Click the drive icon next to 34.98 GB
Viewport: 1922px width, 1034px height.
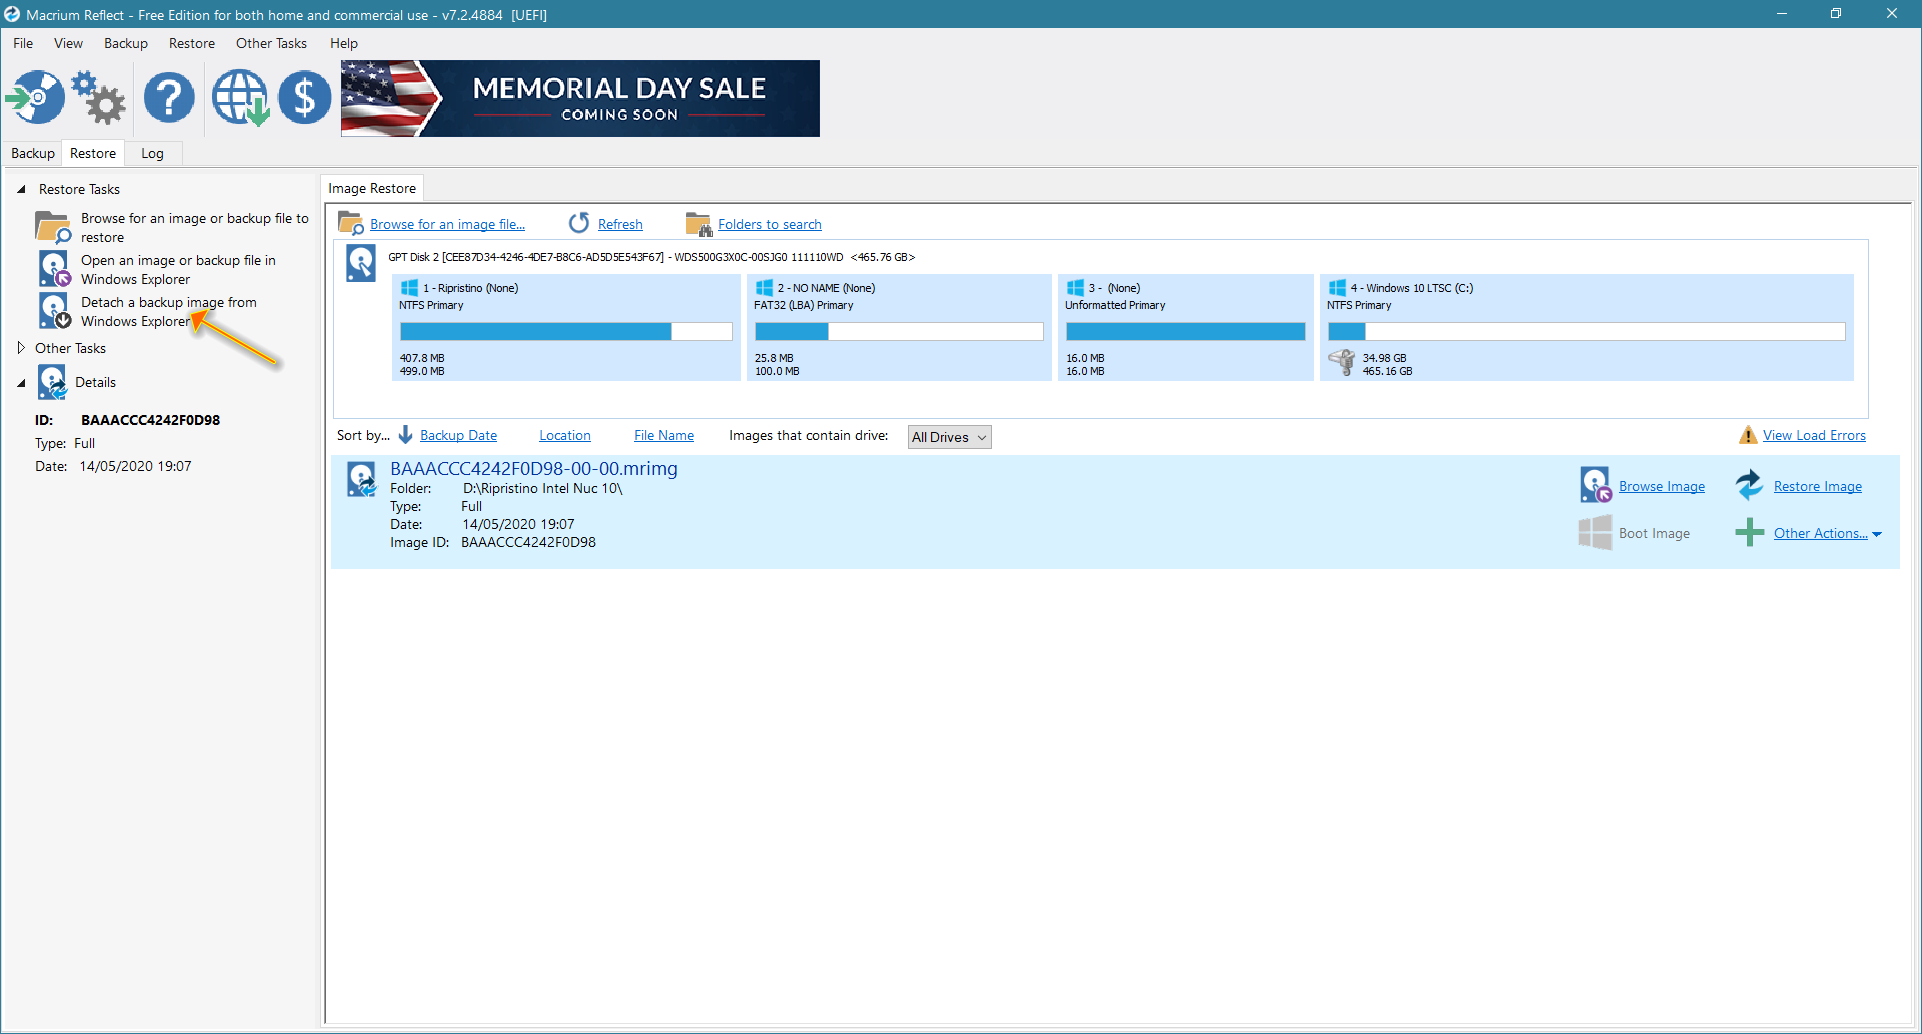[1342, 362]
